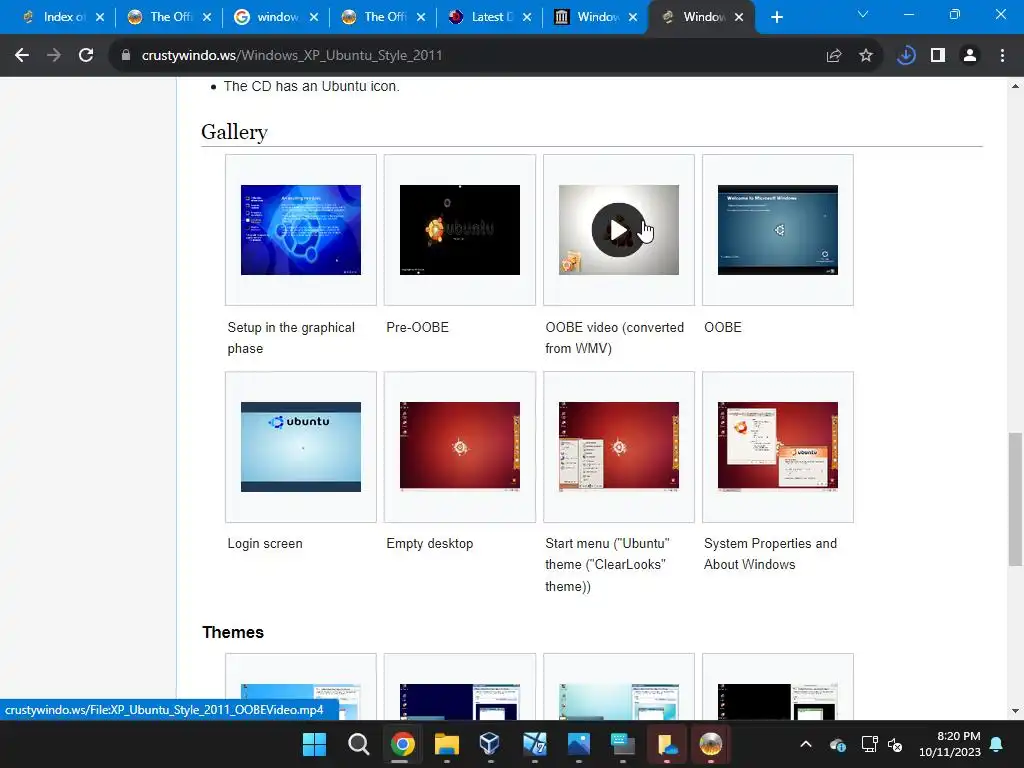Open the tab search chevron
Viewport: 1024px width, 768px height.
pyautogui.click(x=863, y=14)
